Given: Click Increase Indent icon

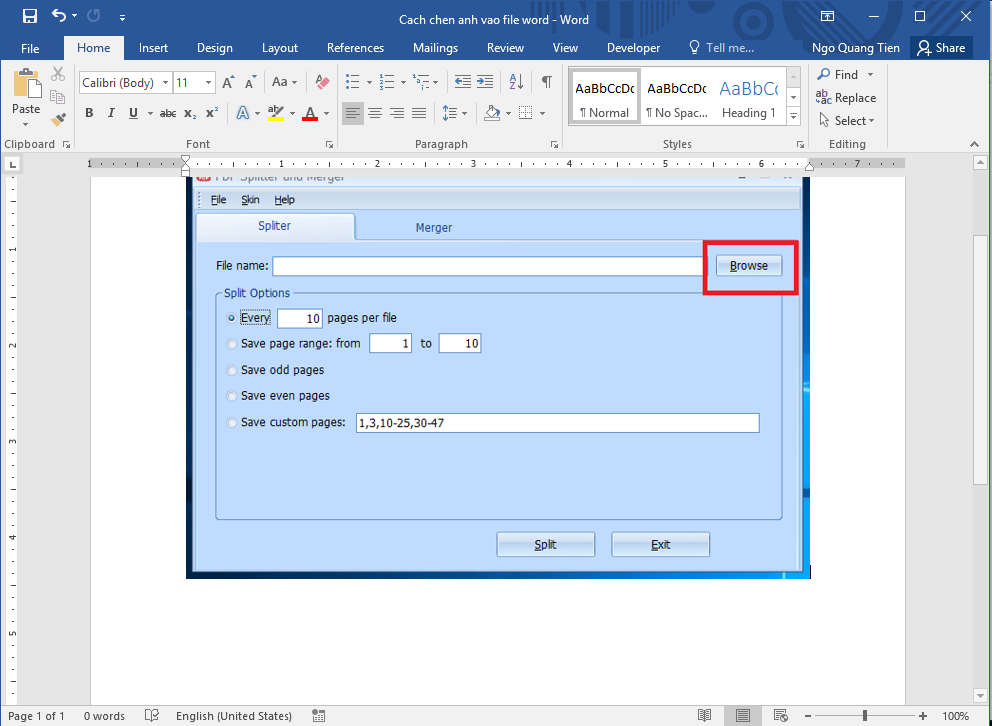Looking at the screenshot, I should (485, 82).
